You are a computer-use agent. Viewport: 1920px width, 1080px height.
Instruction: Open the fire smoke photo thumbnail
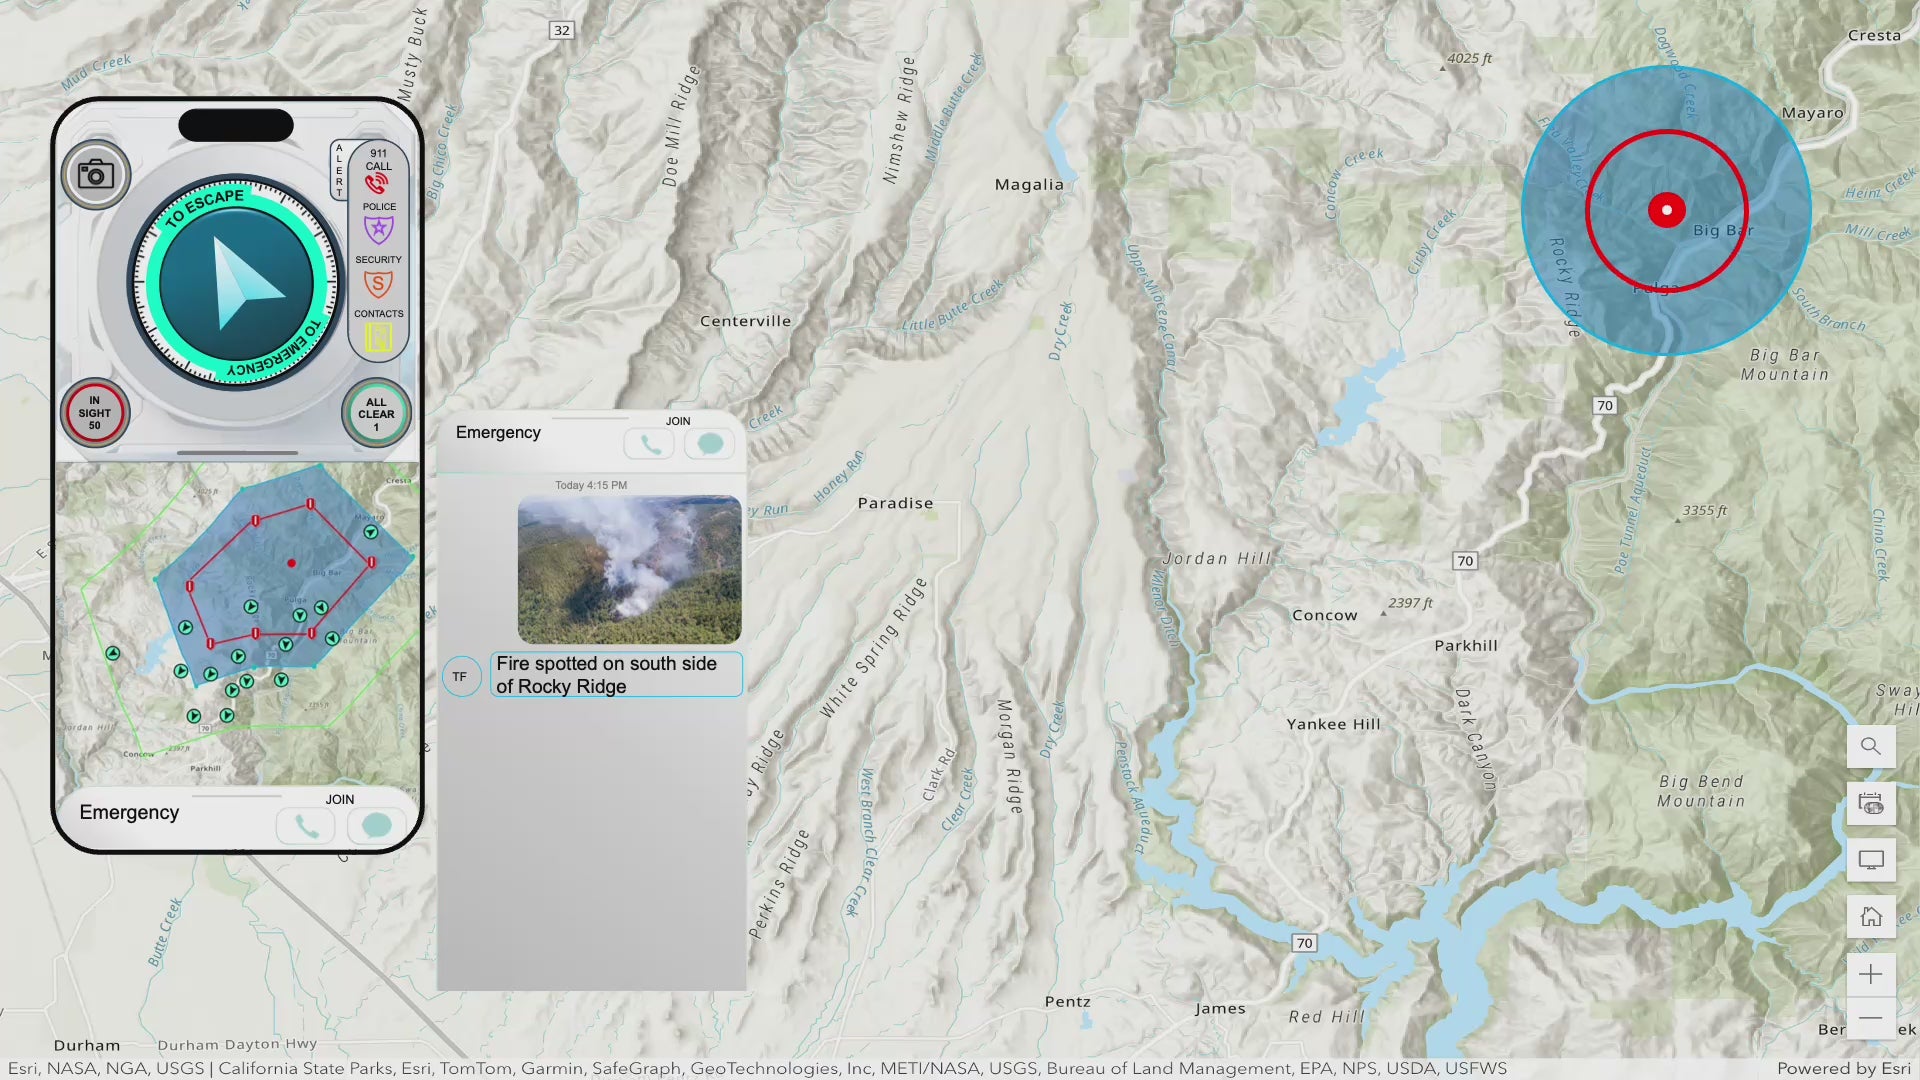(629, 570)
